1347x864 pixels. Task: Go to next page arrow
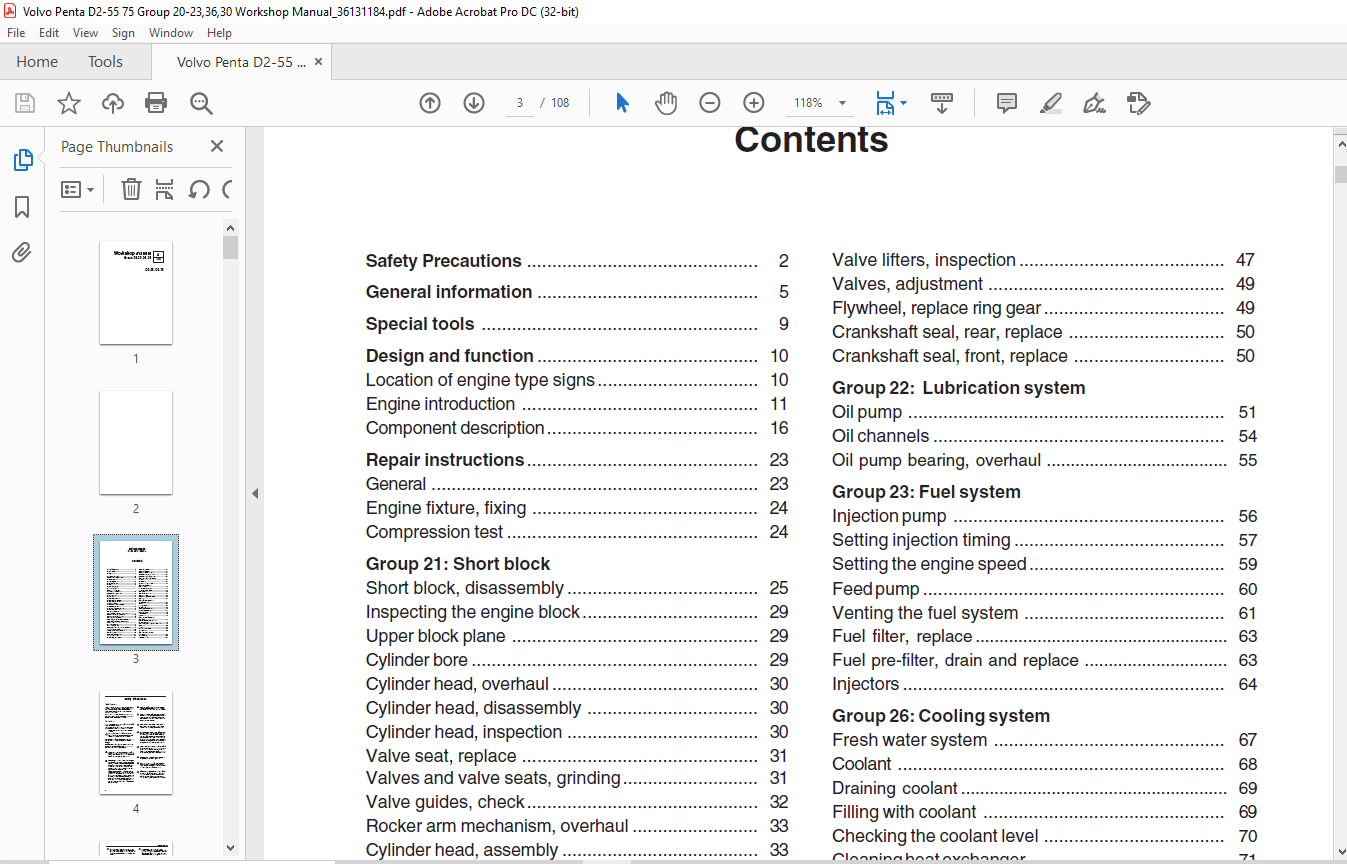click(474, 103)
